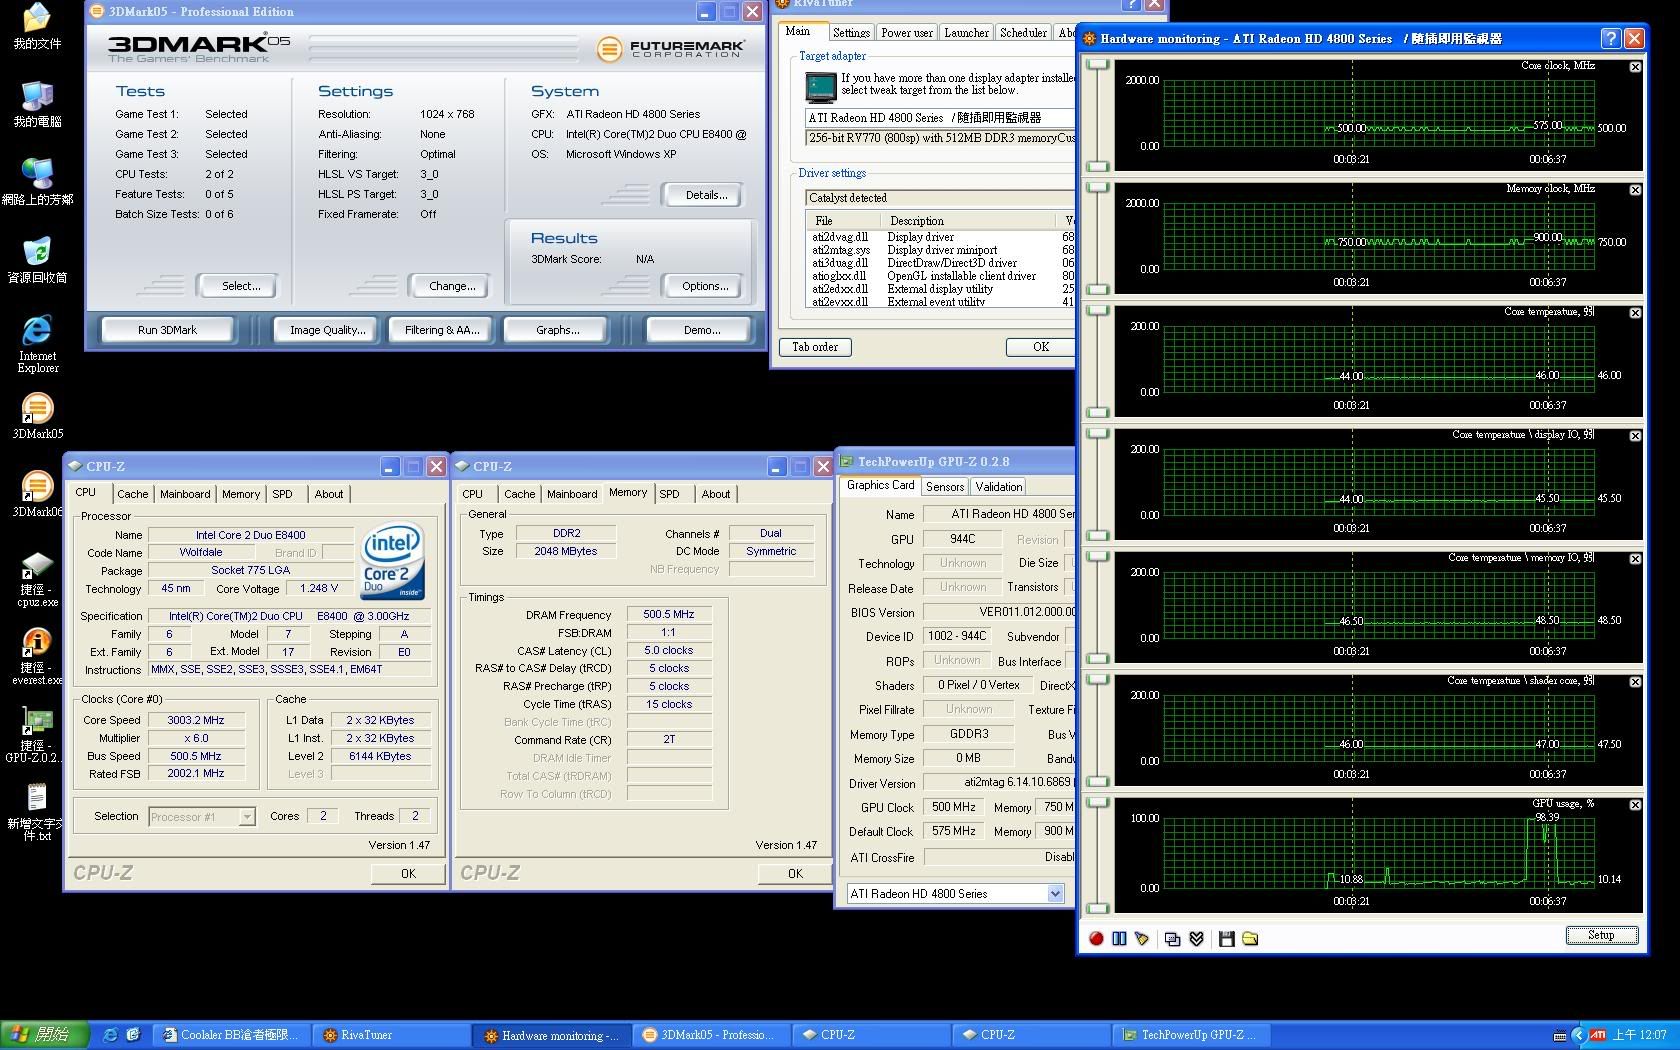The width and height of the screenshot is (1680, 1050).
Task: Select the cpuz.exe shortcut icon
Action: click(37, 578)
